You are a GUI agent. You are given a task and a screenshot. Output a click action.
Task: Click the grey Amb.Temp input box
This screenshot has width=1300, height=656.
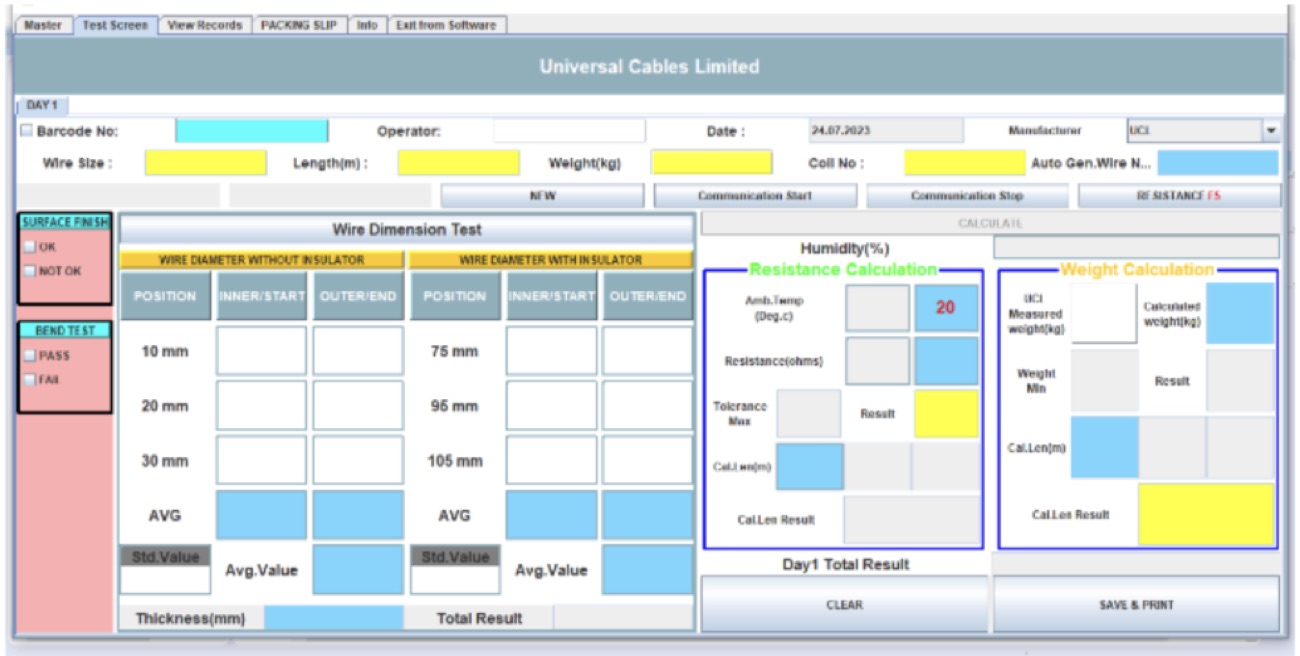(x=878, y=308)
